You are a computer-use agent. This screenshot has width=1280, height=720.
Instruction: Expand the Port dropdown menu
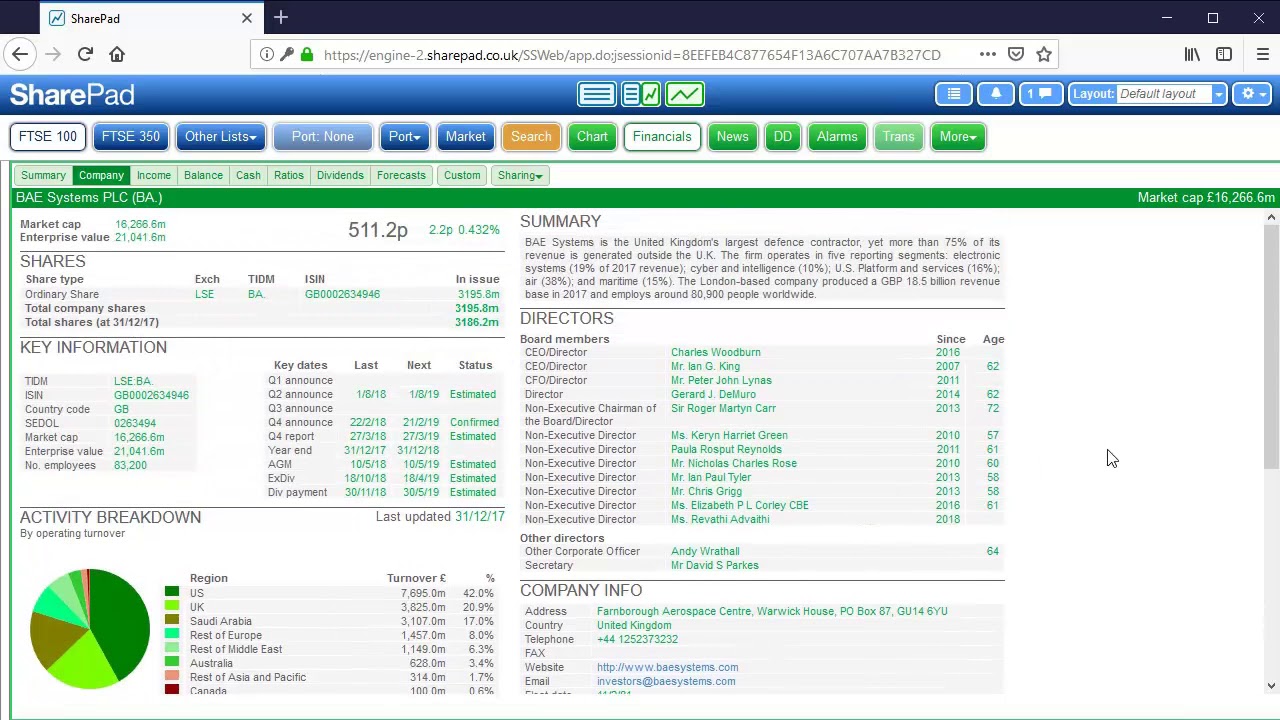[x=404, y=137]
